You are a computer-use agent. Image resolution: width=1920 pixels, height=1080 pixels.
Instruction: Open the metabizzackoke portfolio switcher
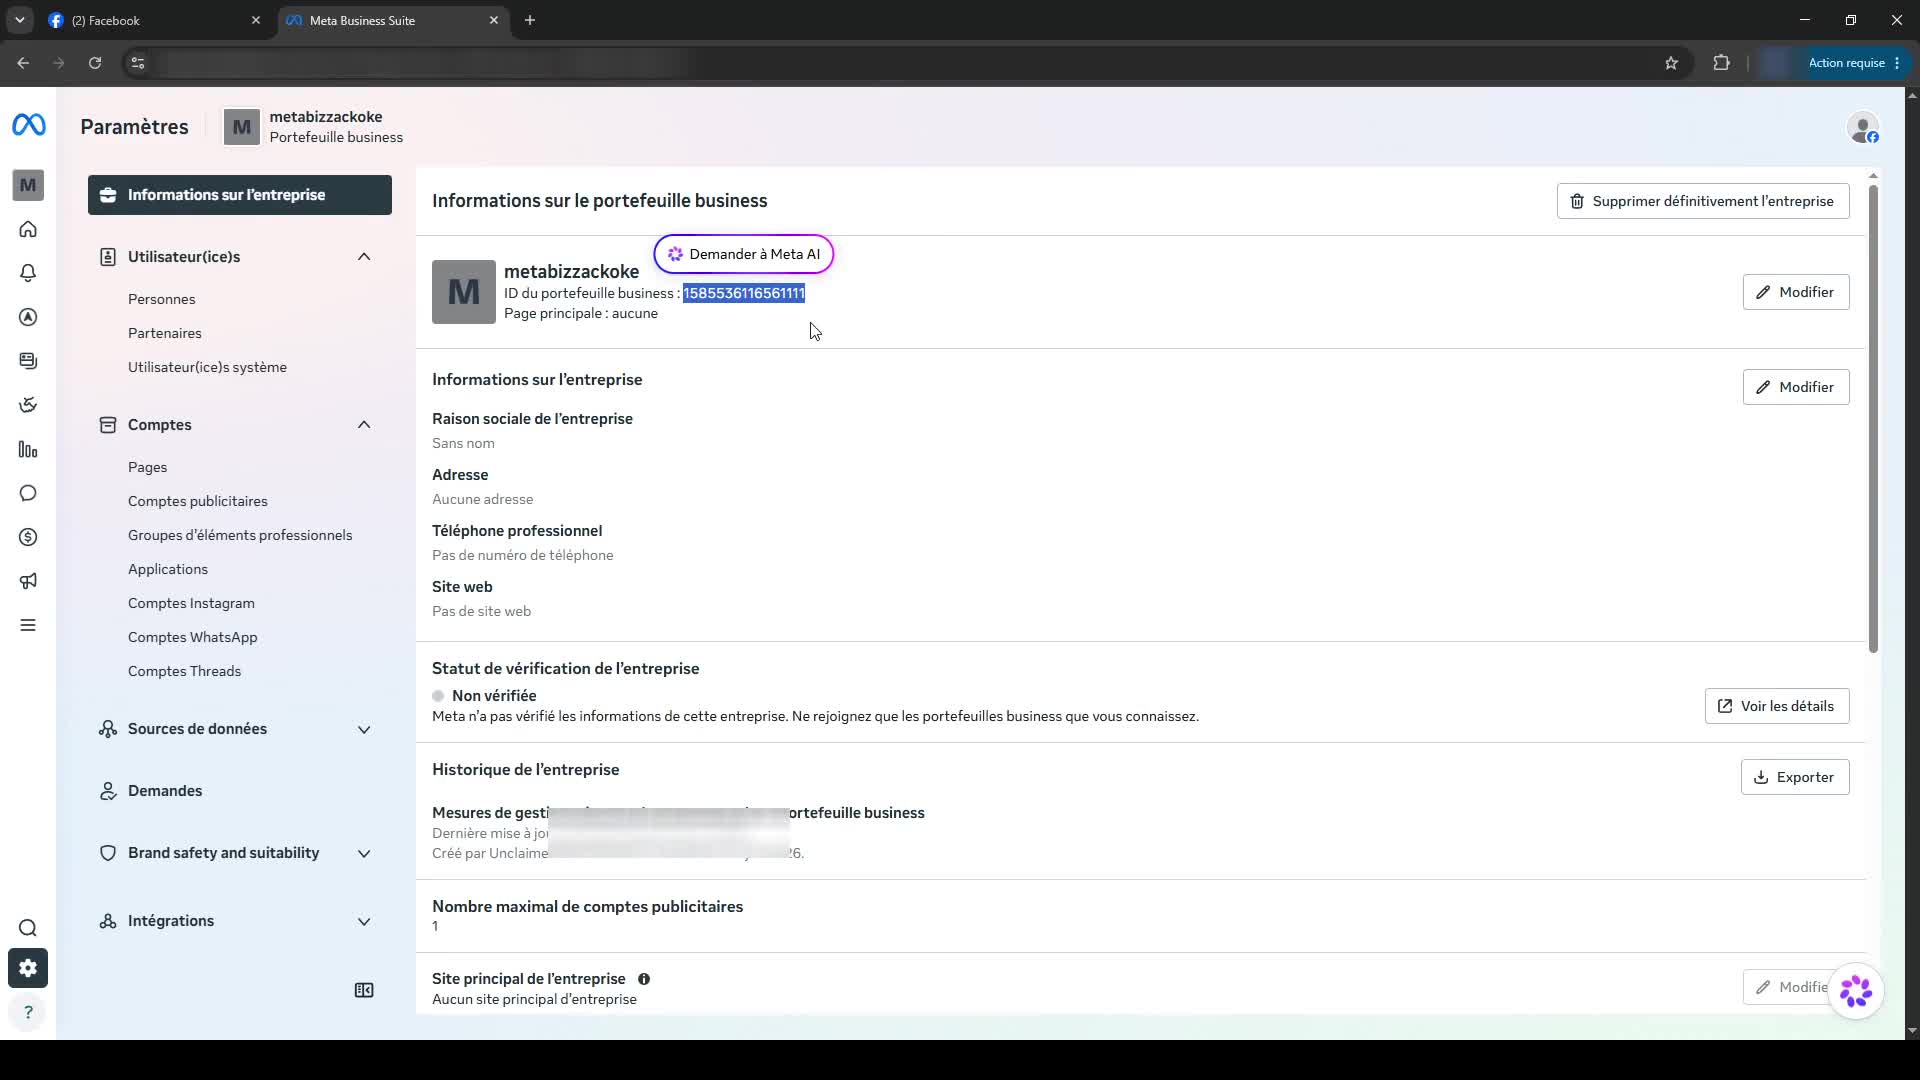(x=313, y=127)
